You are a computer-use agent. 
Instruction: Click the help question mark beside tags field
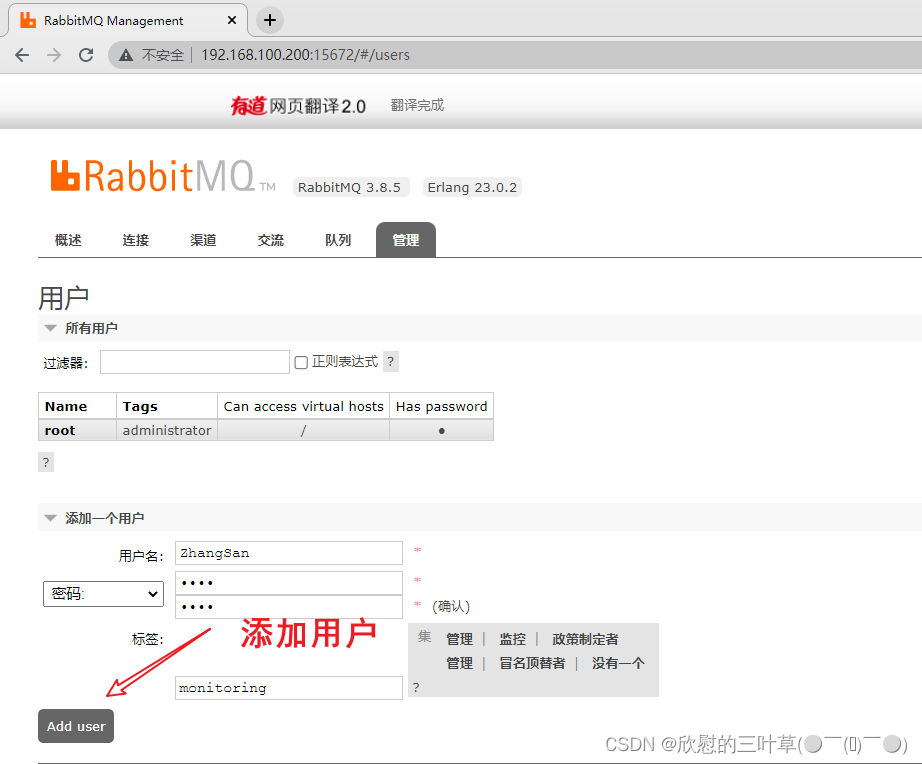click(416, 687)
